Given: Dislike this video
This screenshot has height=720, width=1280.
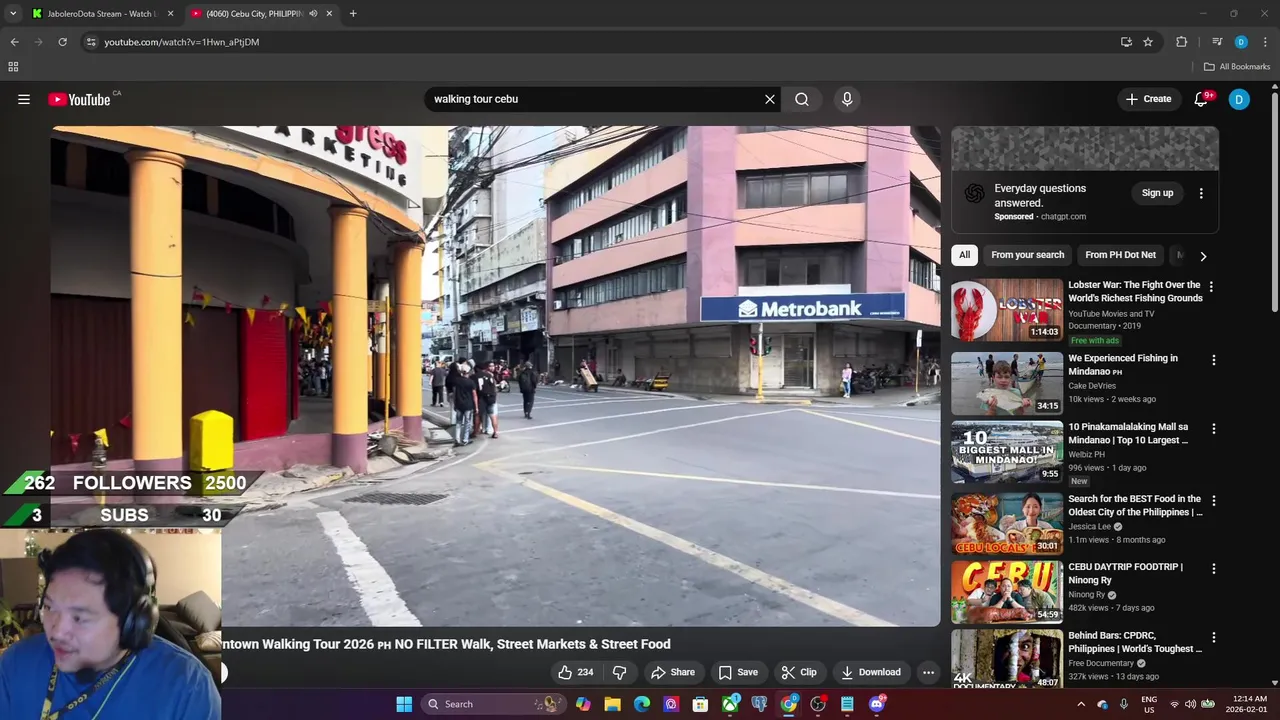Looking at the screenshot, I should pos(620,672).
